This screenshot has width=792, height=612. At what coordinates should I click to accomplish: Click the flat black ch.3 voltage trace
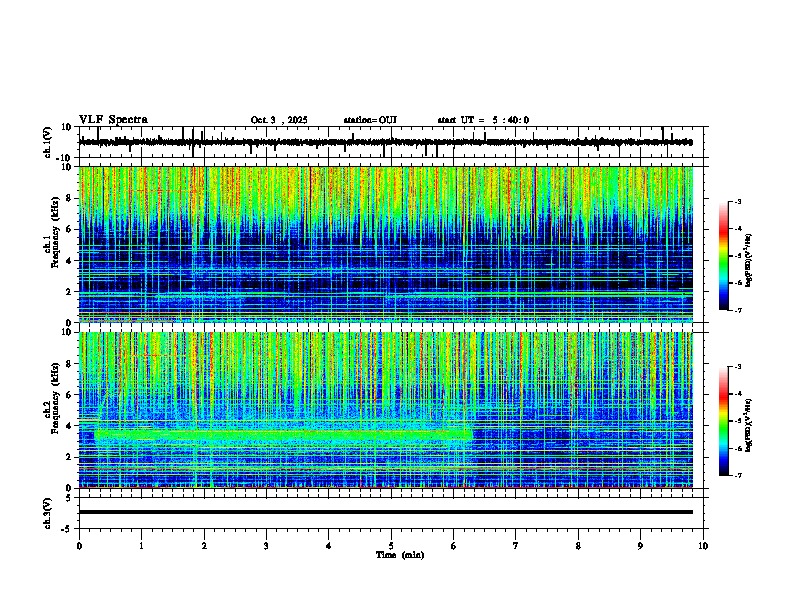(x=386, y=512)
